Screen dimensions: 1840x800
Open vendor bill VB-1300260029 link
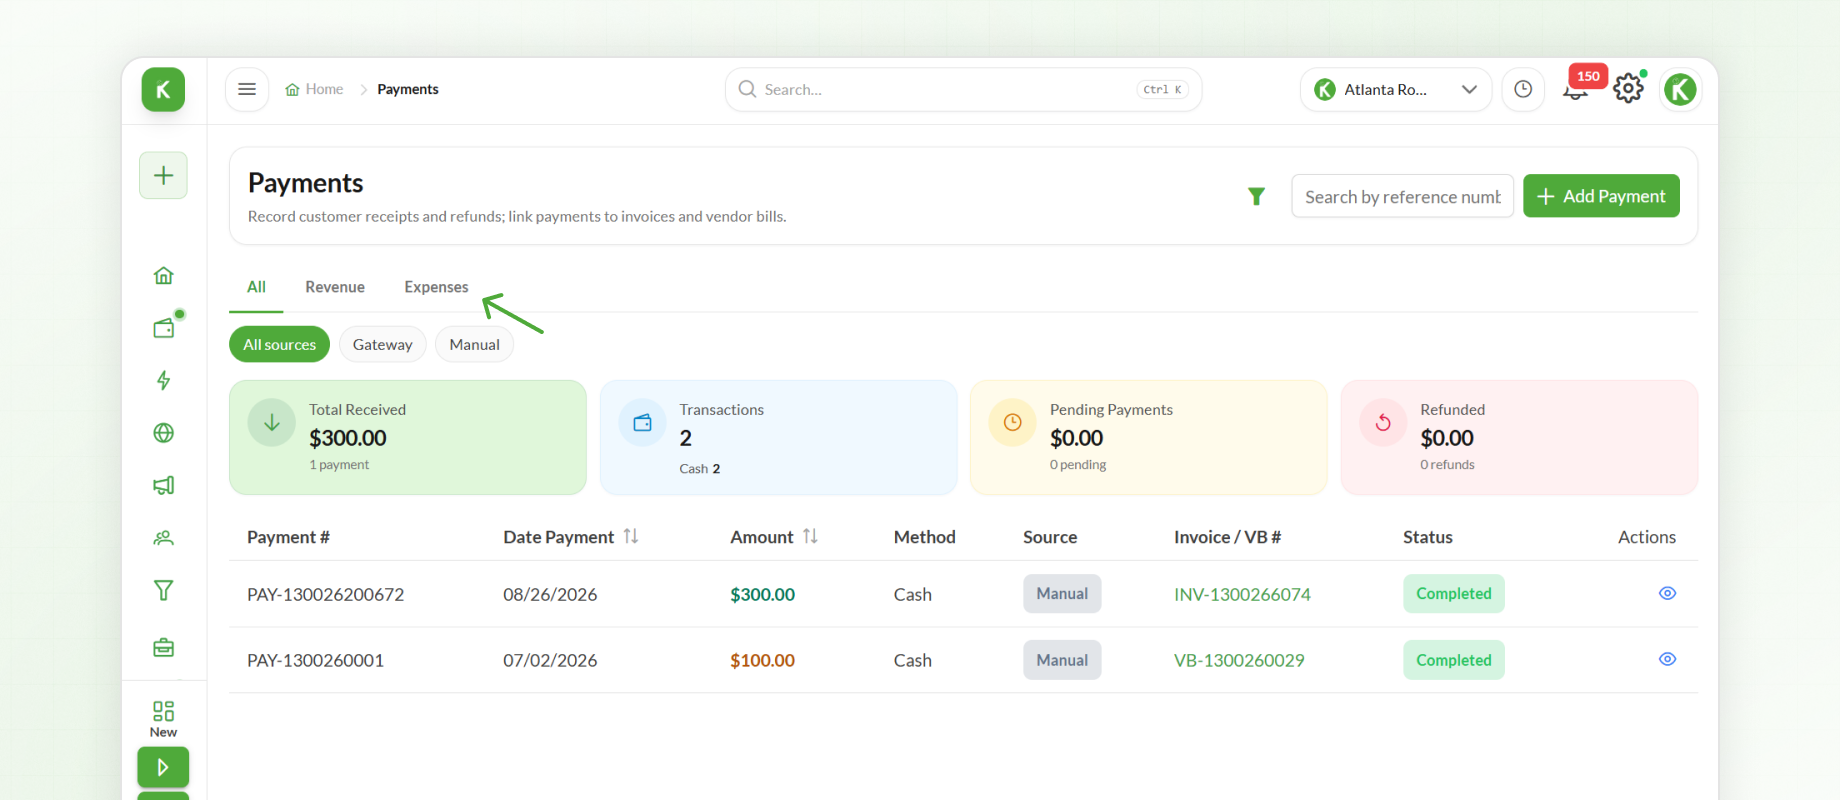(x=1239, y=661)
